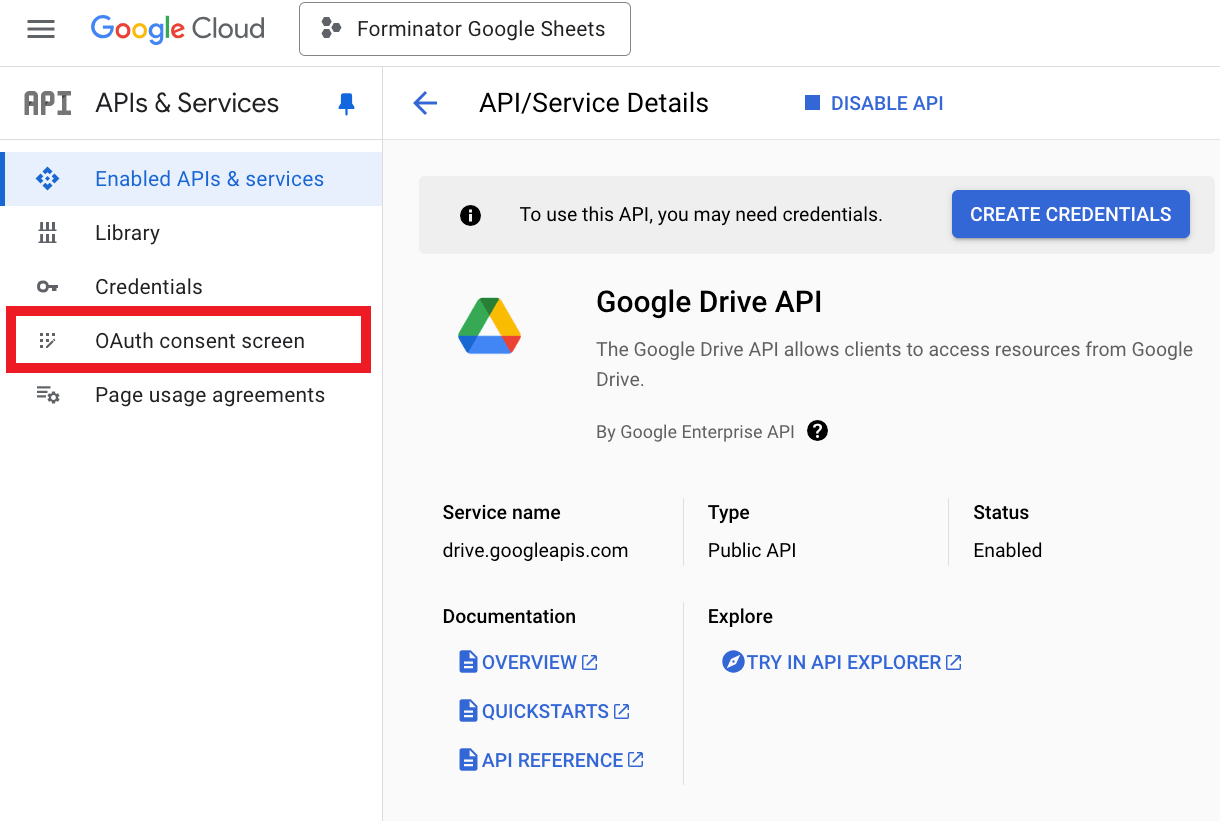
Task: Open the Forminator Google Sheets project selector
Action: point(465,29)
